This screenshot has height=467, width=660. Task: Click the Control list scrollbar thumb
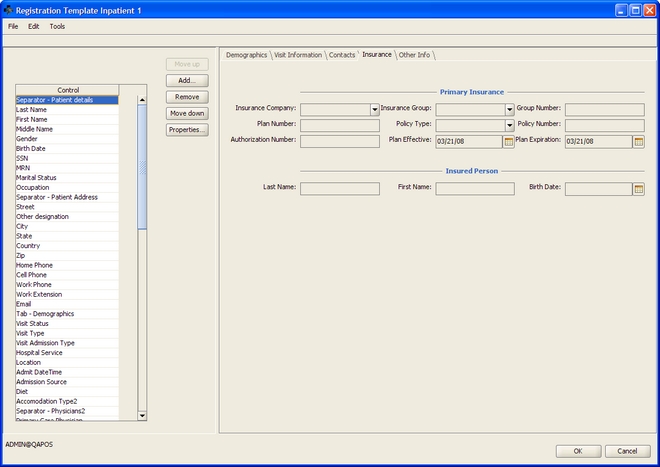coord(142,167)
